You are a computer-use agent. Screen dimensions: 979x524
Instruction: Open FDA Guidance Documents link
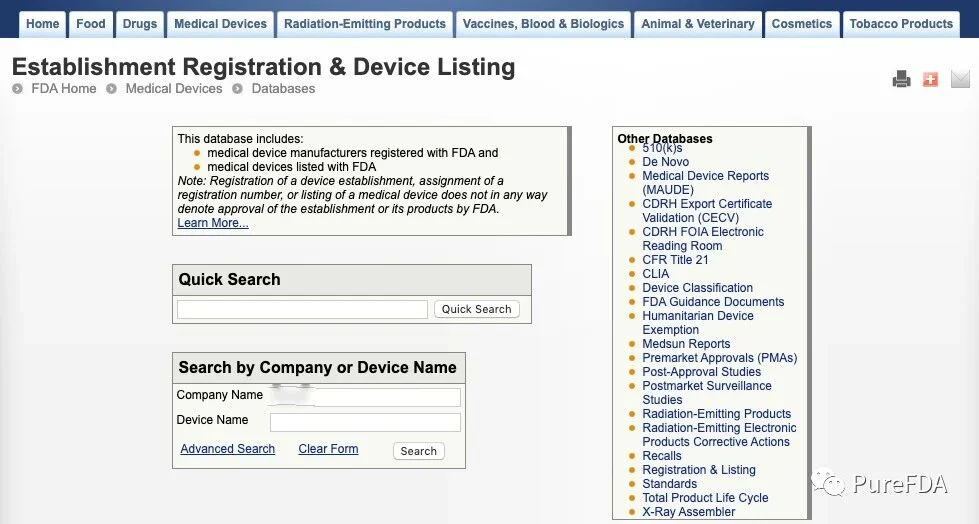[713, 302]
